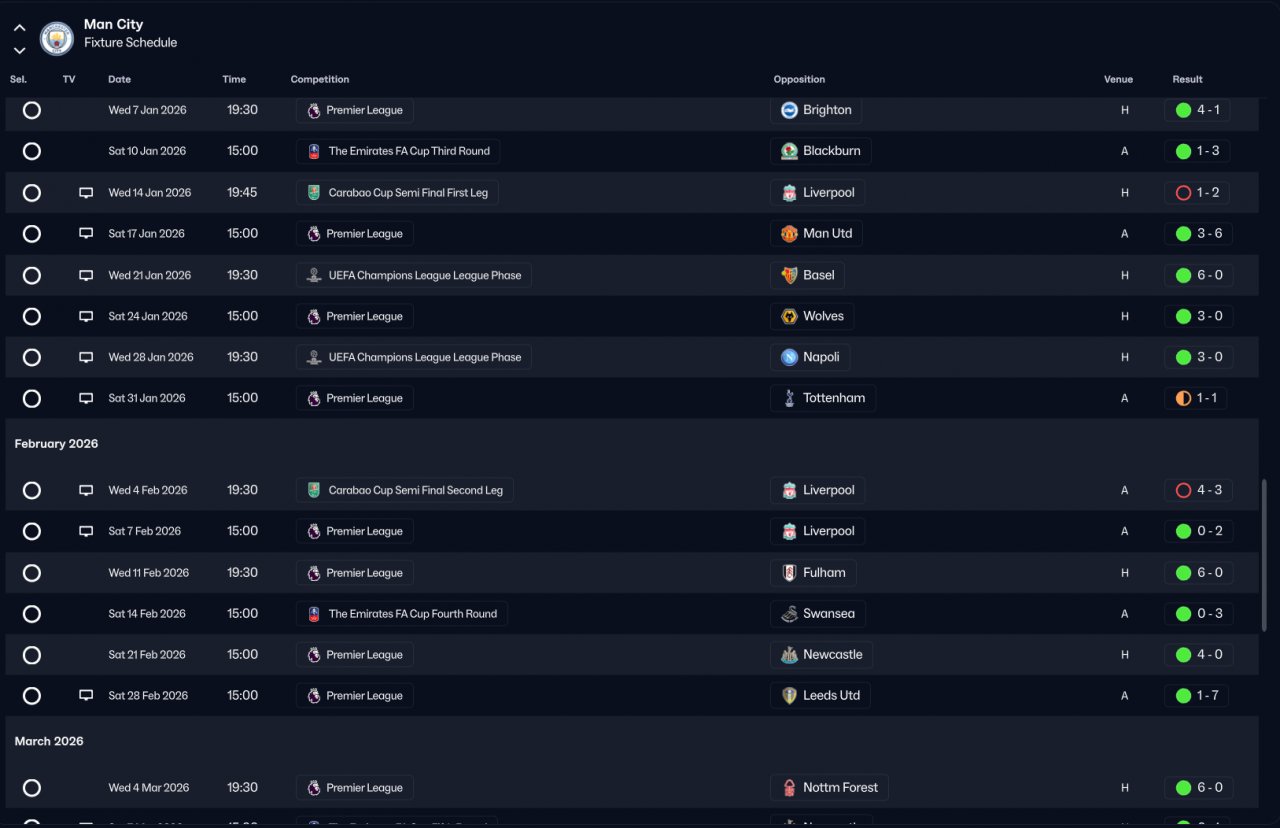
Task: Click the Carabao Cup logo in First Leg row
Action: tap(314, 193)
